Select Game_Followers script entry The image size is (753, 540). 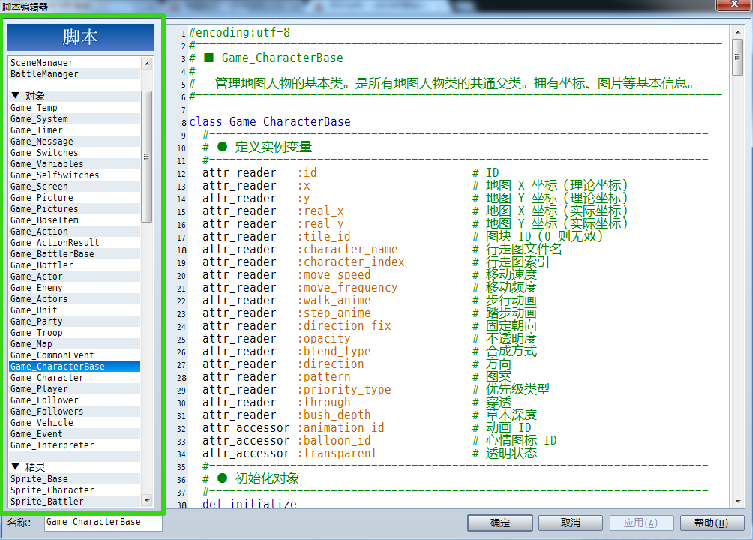pyautogui.click(x=74, y=411)
